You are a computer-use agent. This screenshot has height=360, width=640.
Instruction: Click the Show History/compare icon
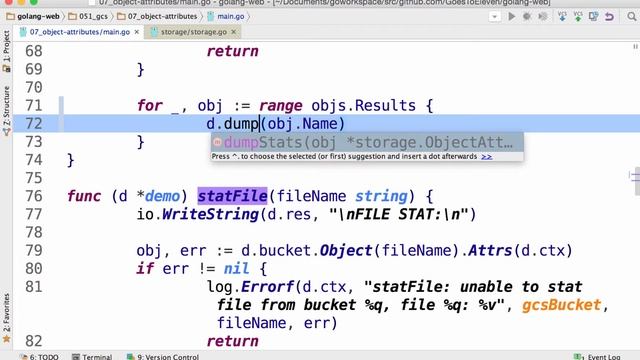click(x=593, y=16)
